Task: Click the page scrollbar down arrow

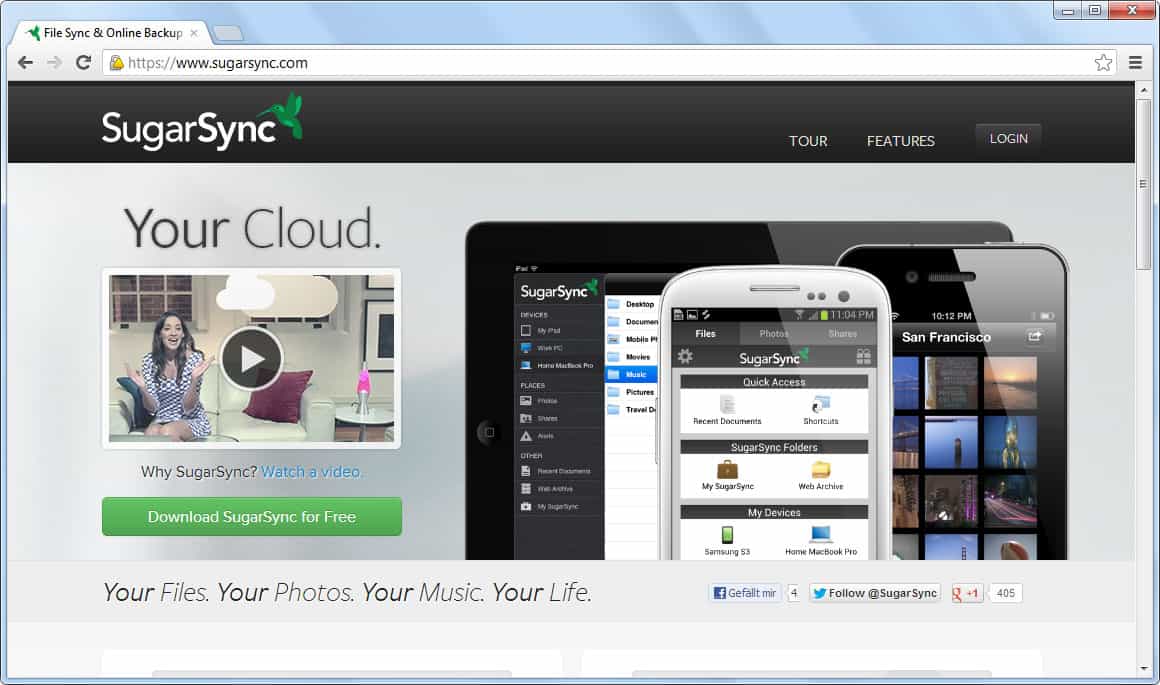Action: coord(1144,668)
